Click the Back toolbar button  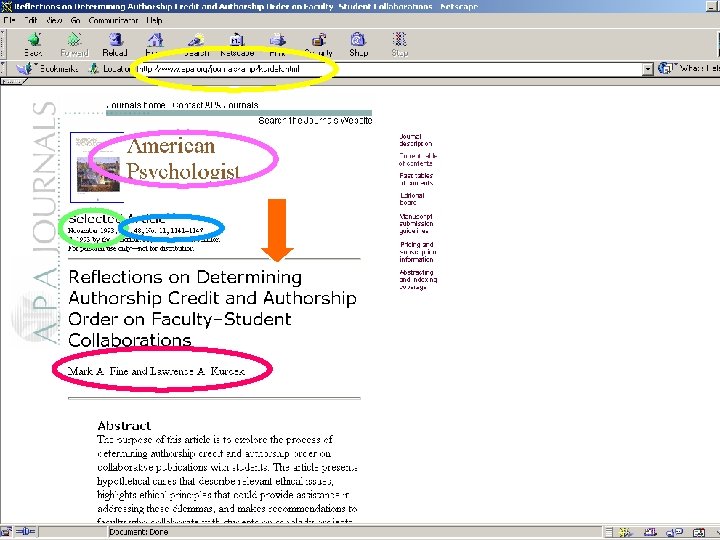[x=34, y=45]
